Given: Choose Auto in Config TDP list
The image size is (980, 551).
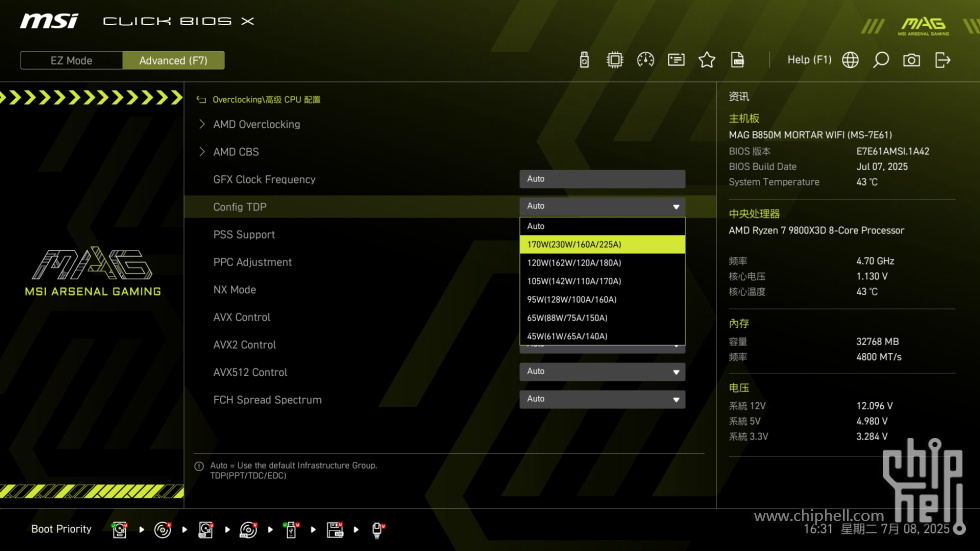Looking at the screenshot, I should [602, 226].
